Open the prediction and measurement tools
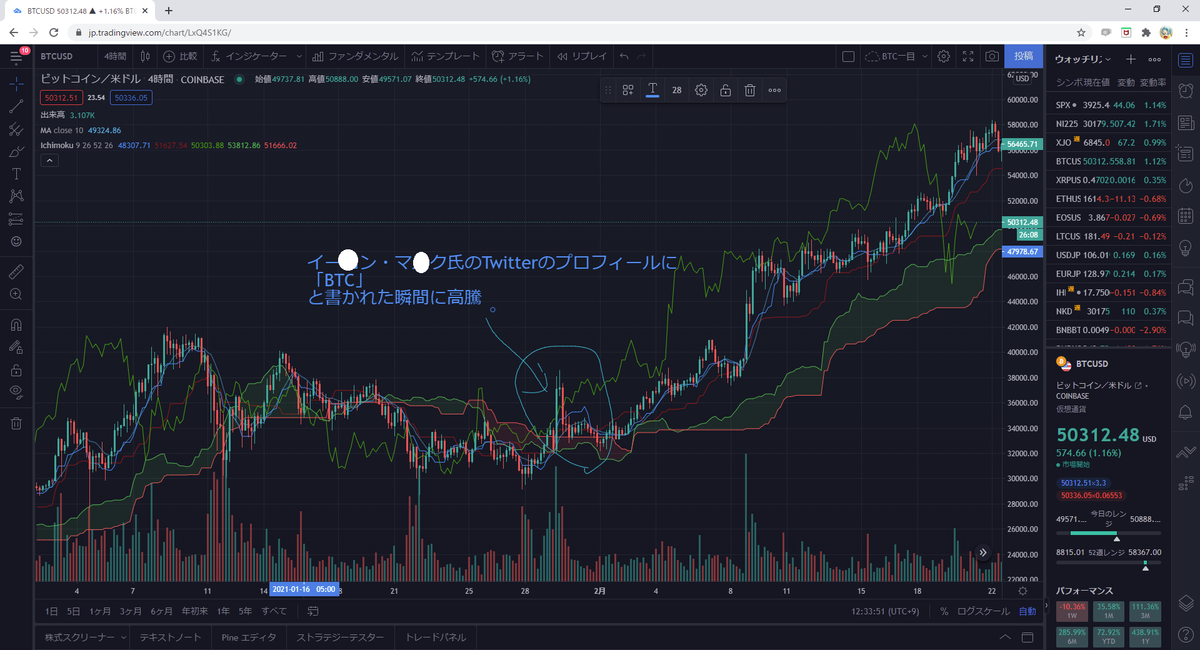The width and height of the screenshot is (1200, 650). click(16, 219)
